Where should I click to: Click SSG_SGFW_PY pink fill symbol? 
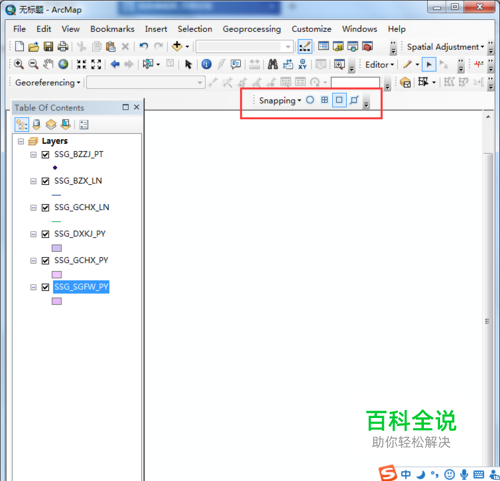(57, 301)
